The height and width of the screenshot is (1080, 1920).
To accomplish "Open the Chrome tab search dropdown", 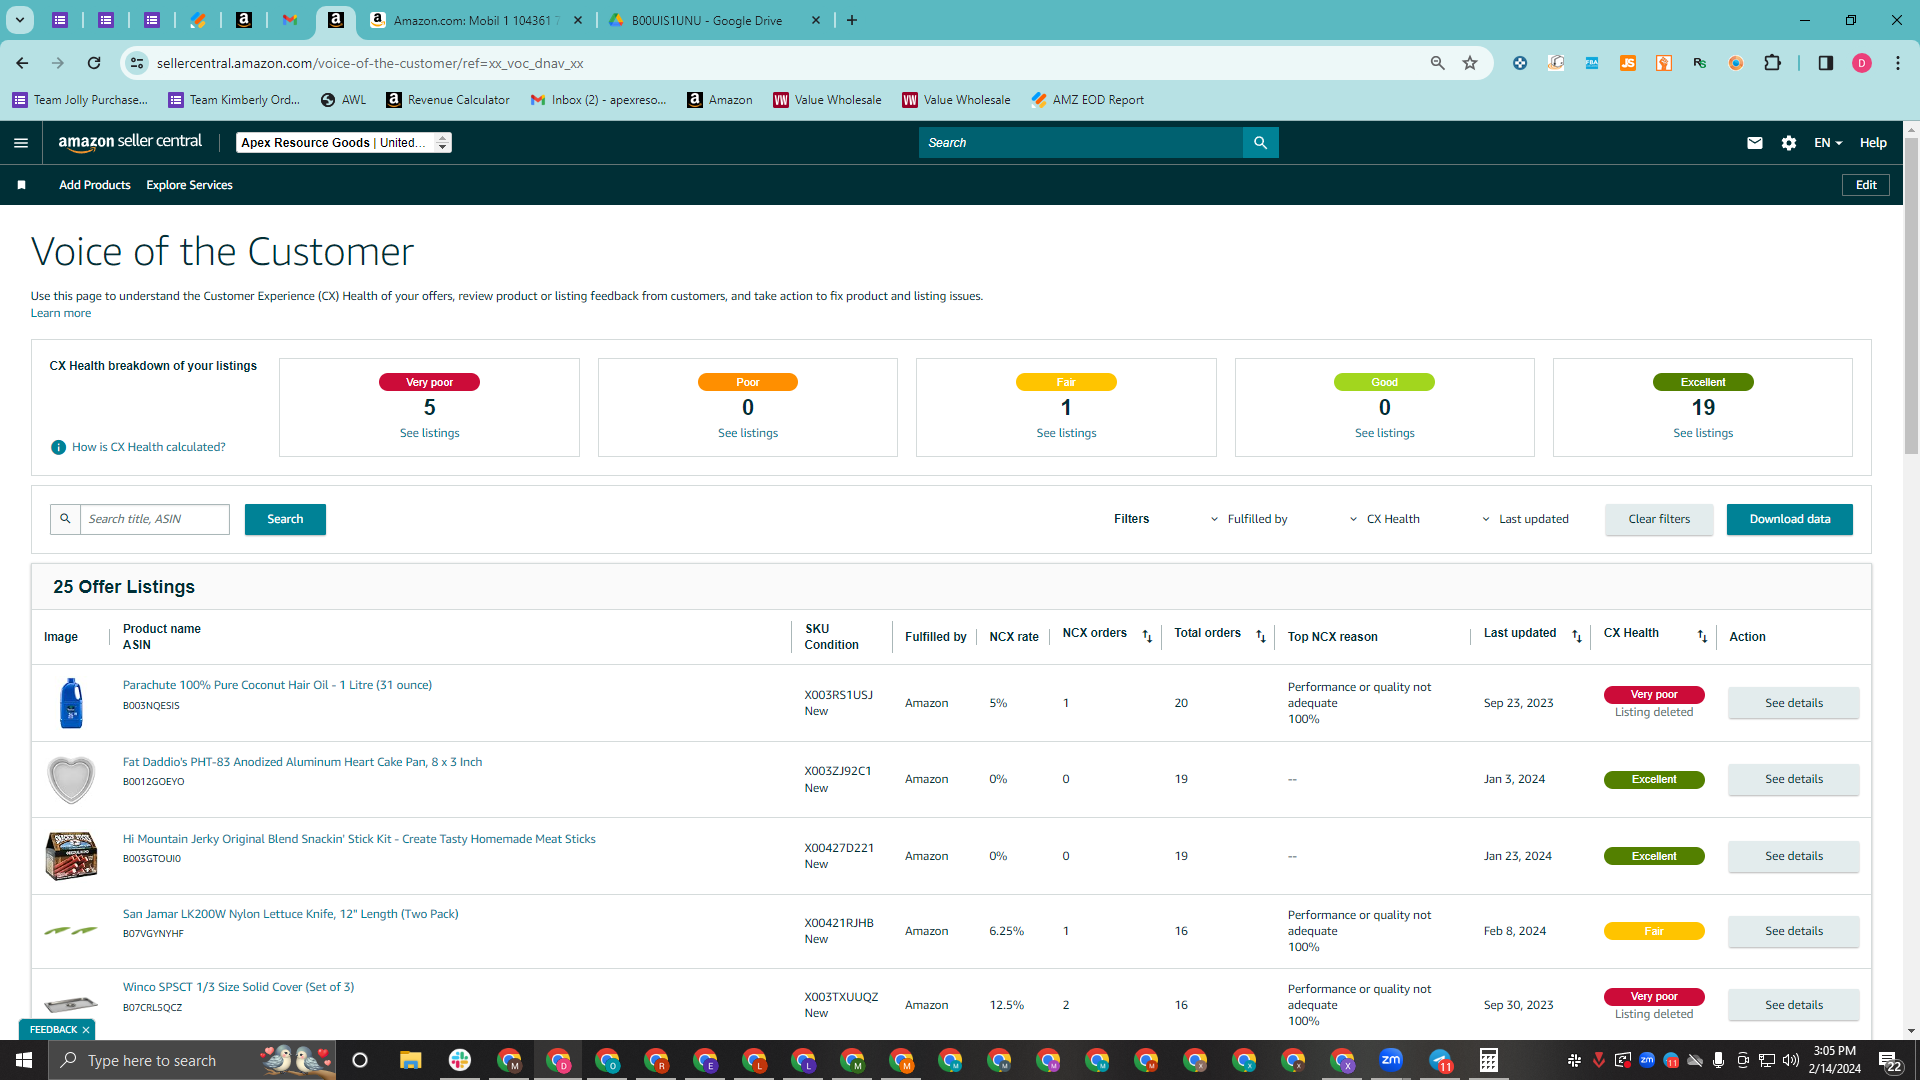I will [19, 20].
